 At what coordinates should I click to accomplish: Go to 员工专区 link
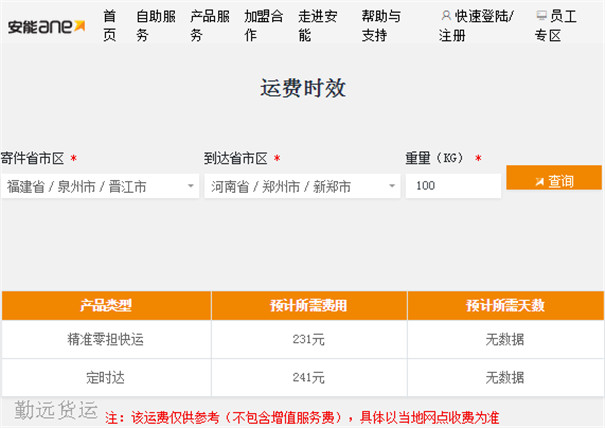(x=556, y=26)
